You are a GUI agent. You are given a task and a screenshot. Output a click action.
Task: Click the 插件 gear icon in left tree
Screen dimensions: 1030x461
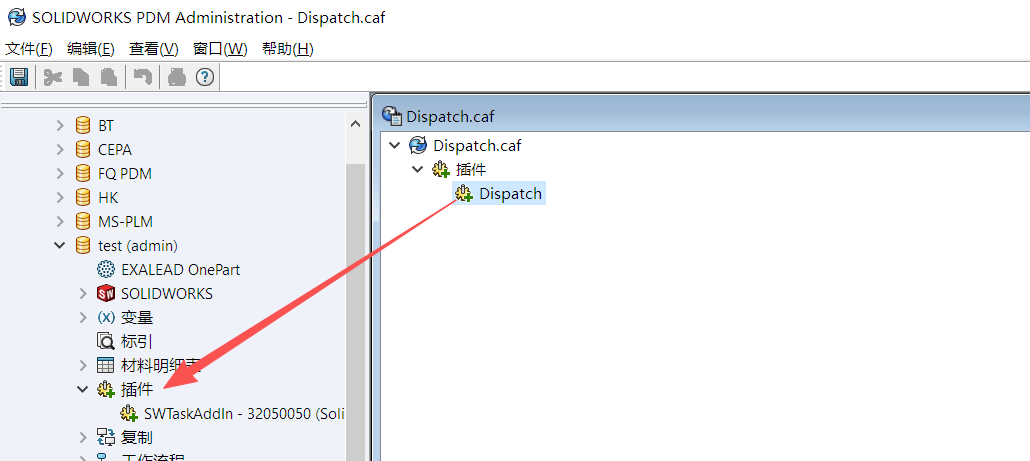coord(106,389)
